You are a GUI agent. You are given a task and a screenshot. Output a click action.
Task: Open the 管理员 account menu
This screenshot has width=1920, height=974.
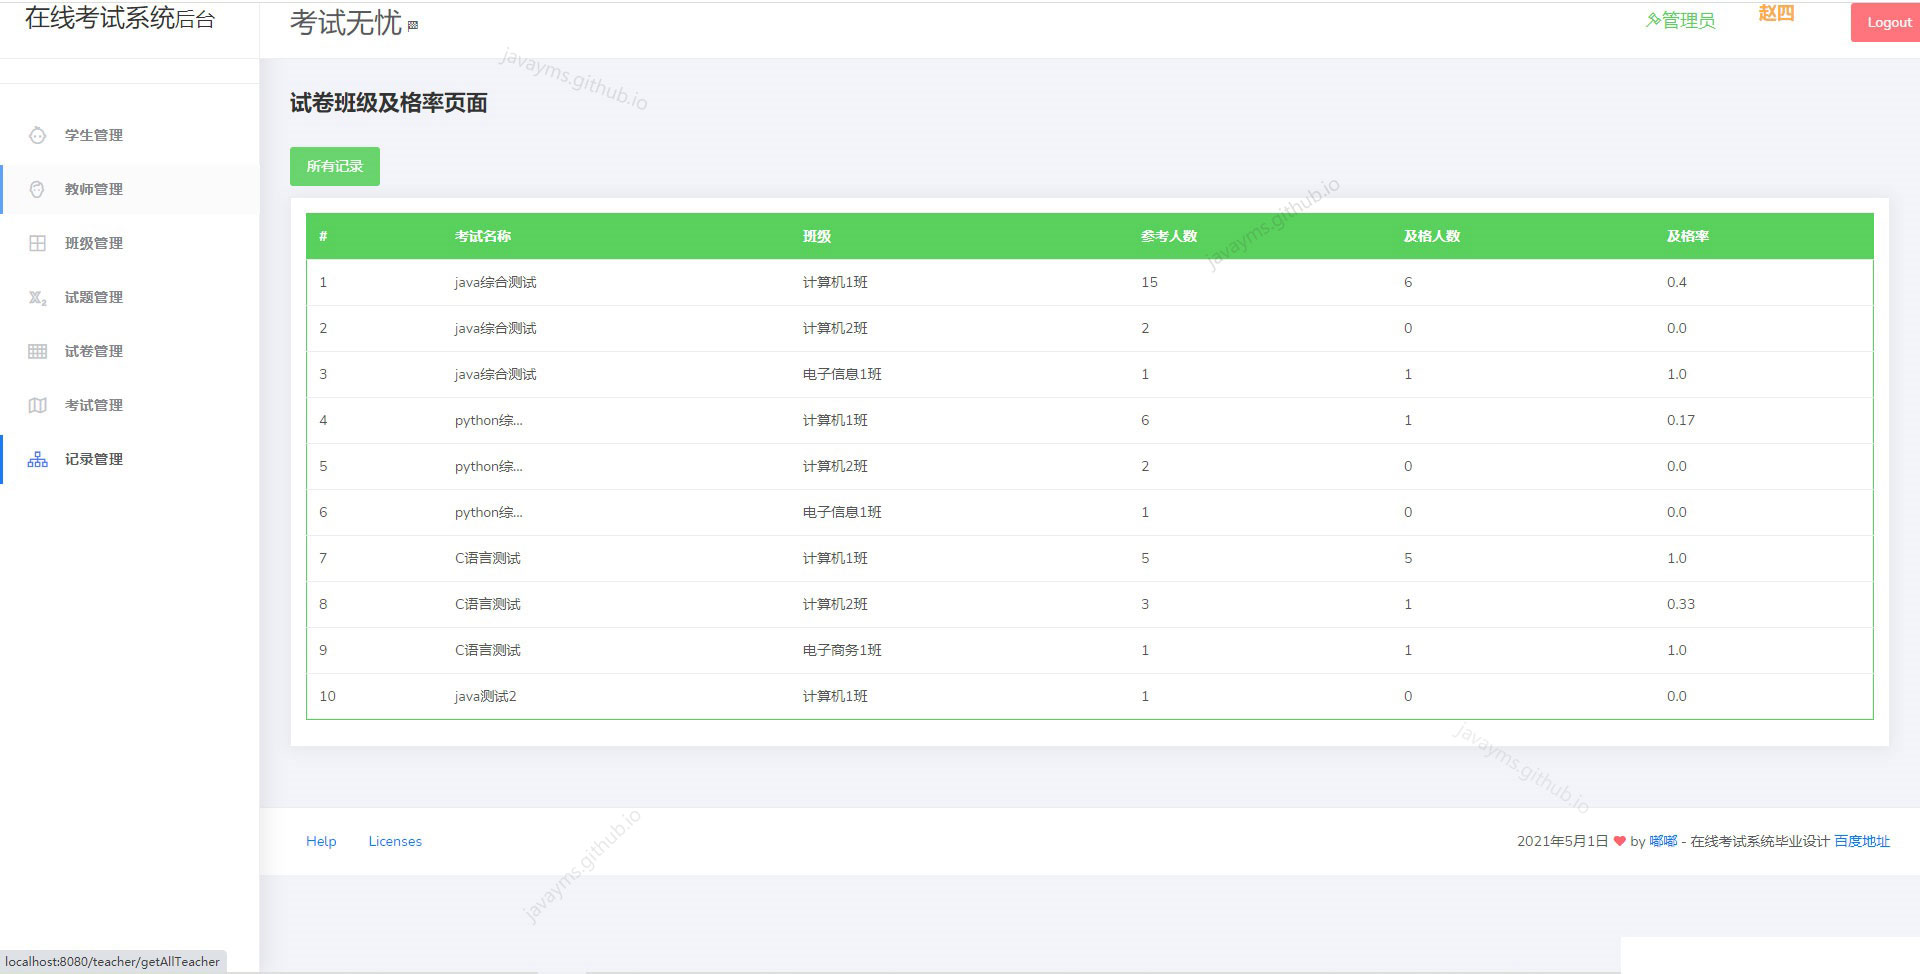pyautogui.click(x=1688, y=18)
